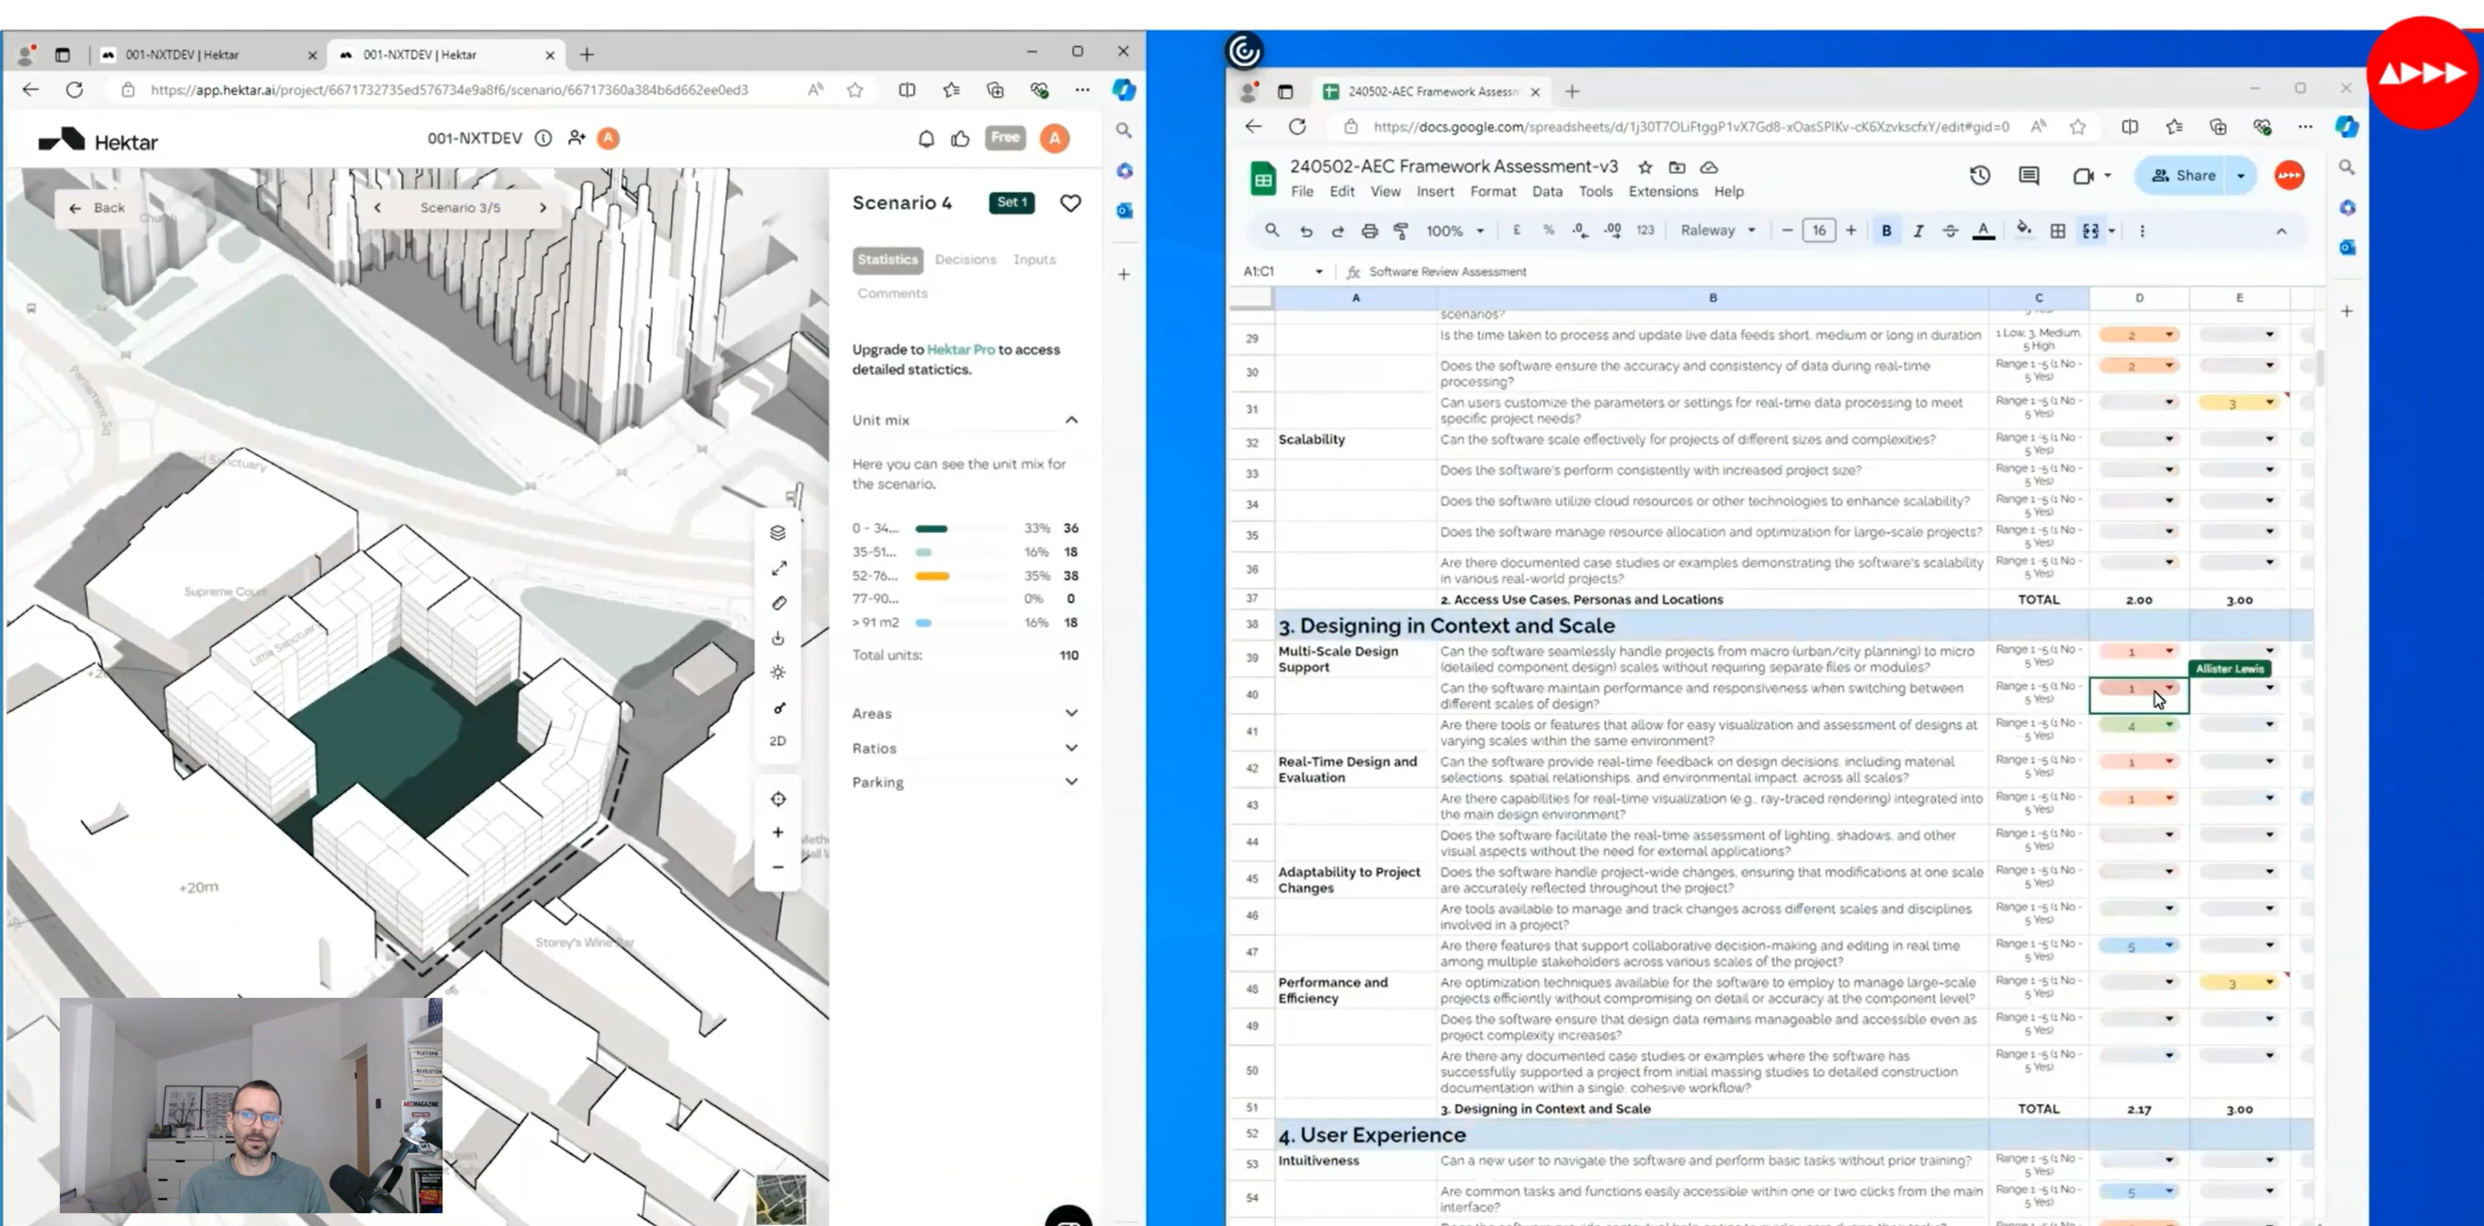2484x1226 pixels.
Task: Open the text color picker in Sheets
Action: [1983, 231]
